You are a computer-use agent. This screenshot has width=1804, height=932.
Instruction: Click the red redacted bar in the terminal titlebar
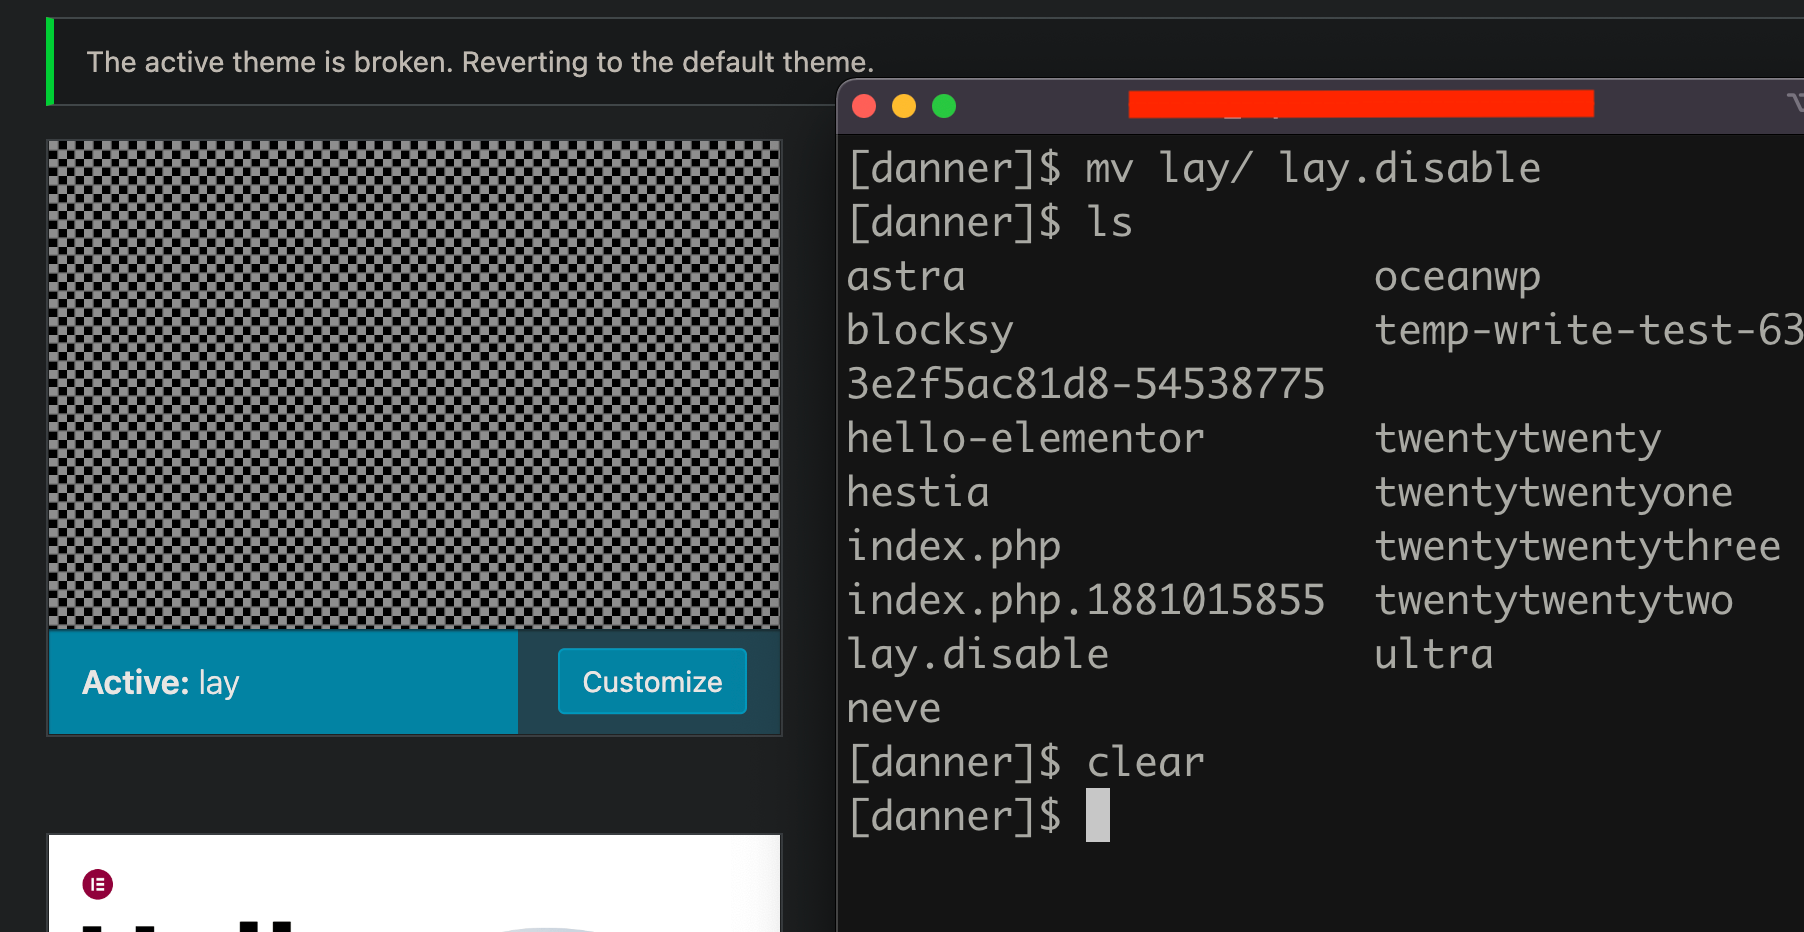pos(1360,102)
